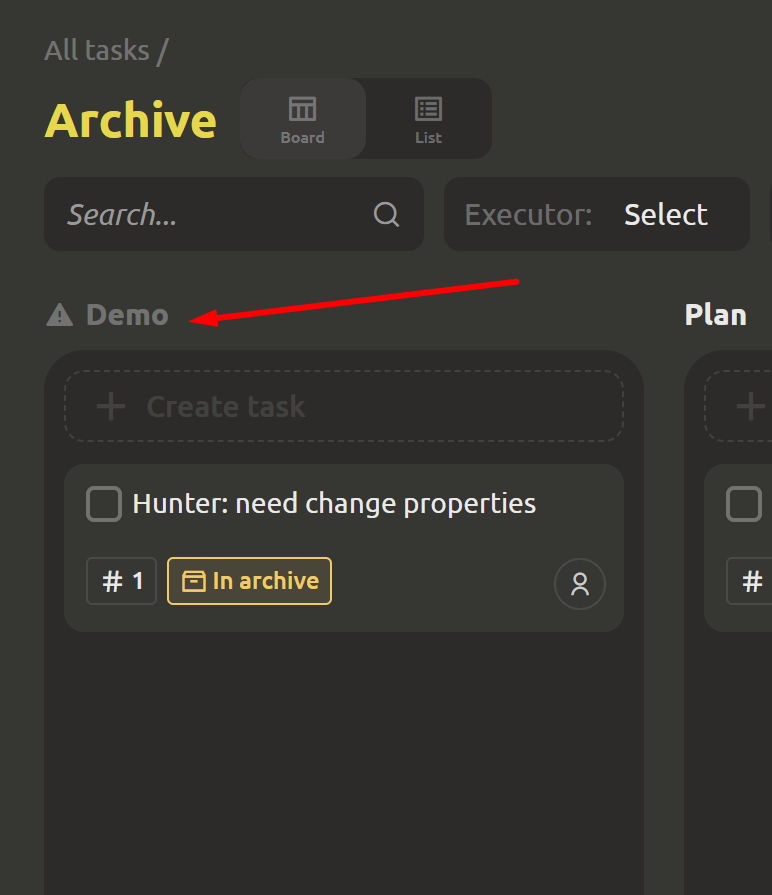Click the Plan column header
The height and width of the screenshot is (895, 772).
pyautogui.click(x=715, y=315)
